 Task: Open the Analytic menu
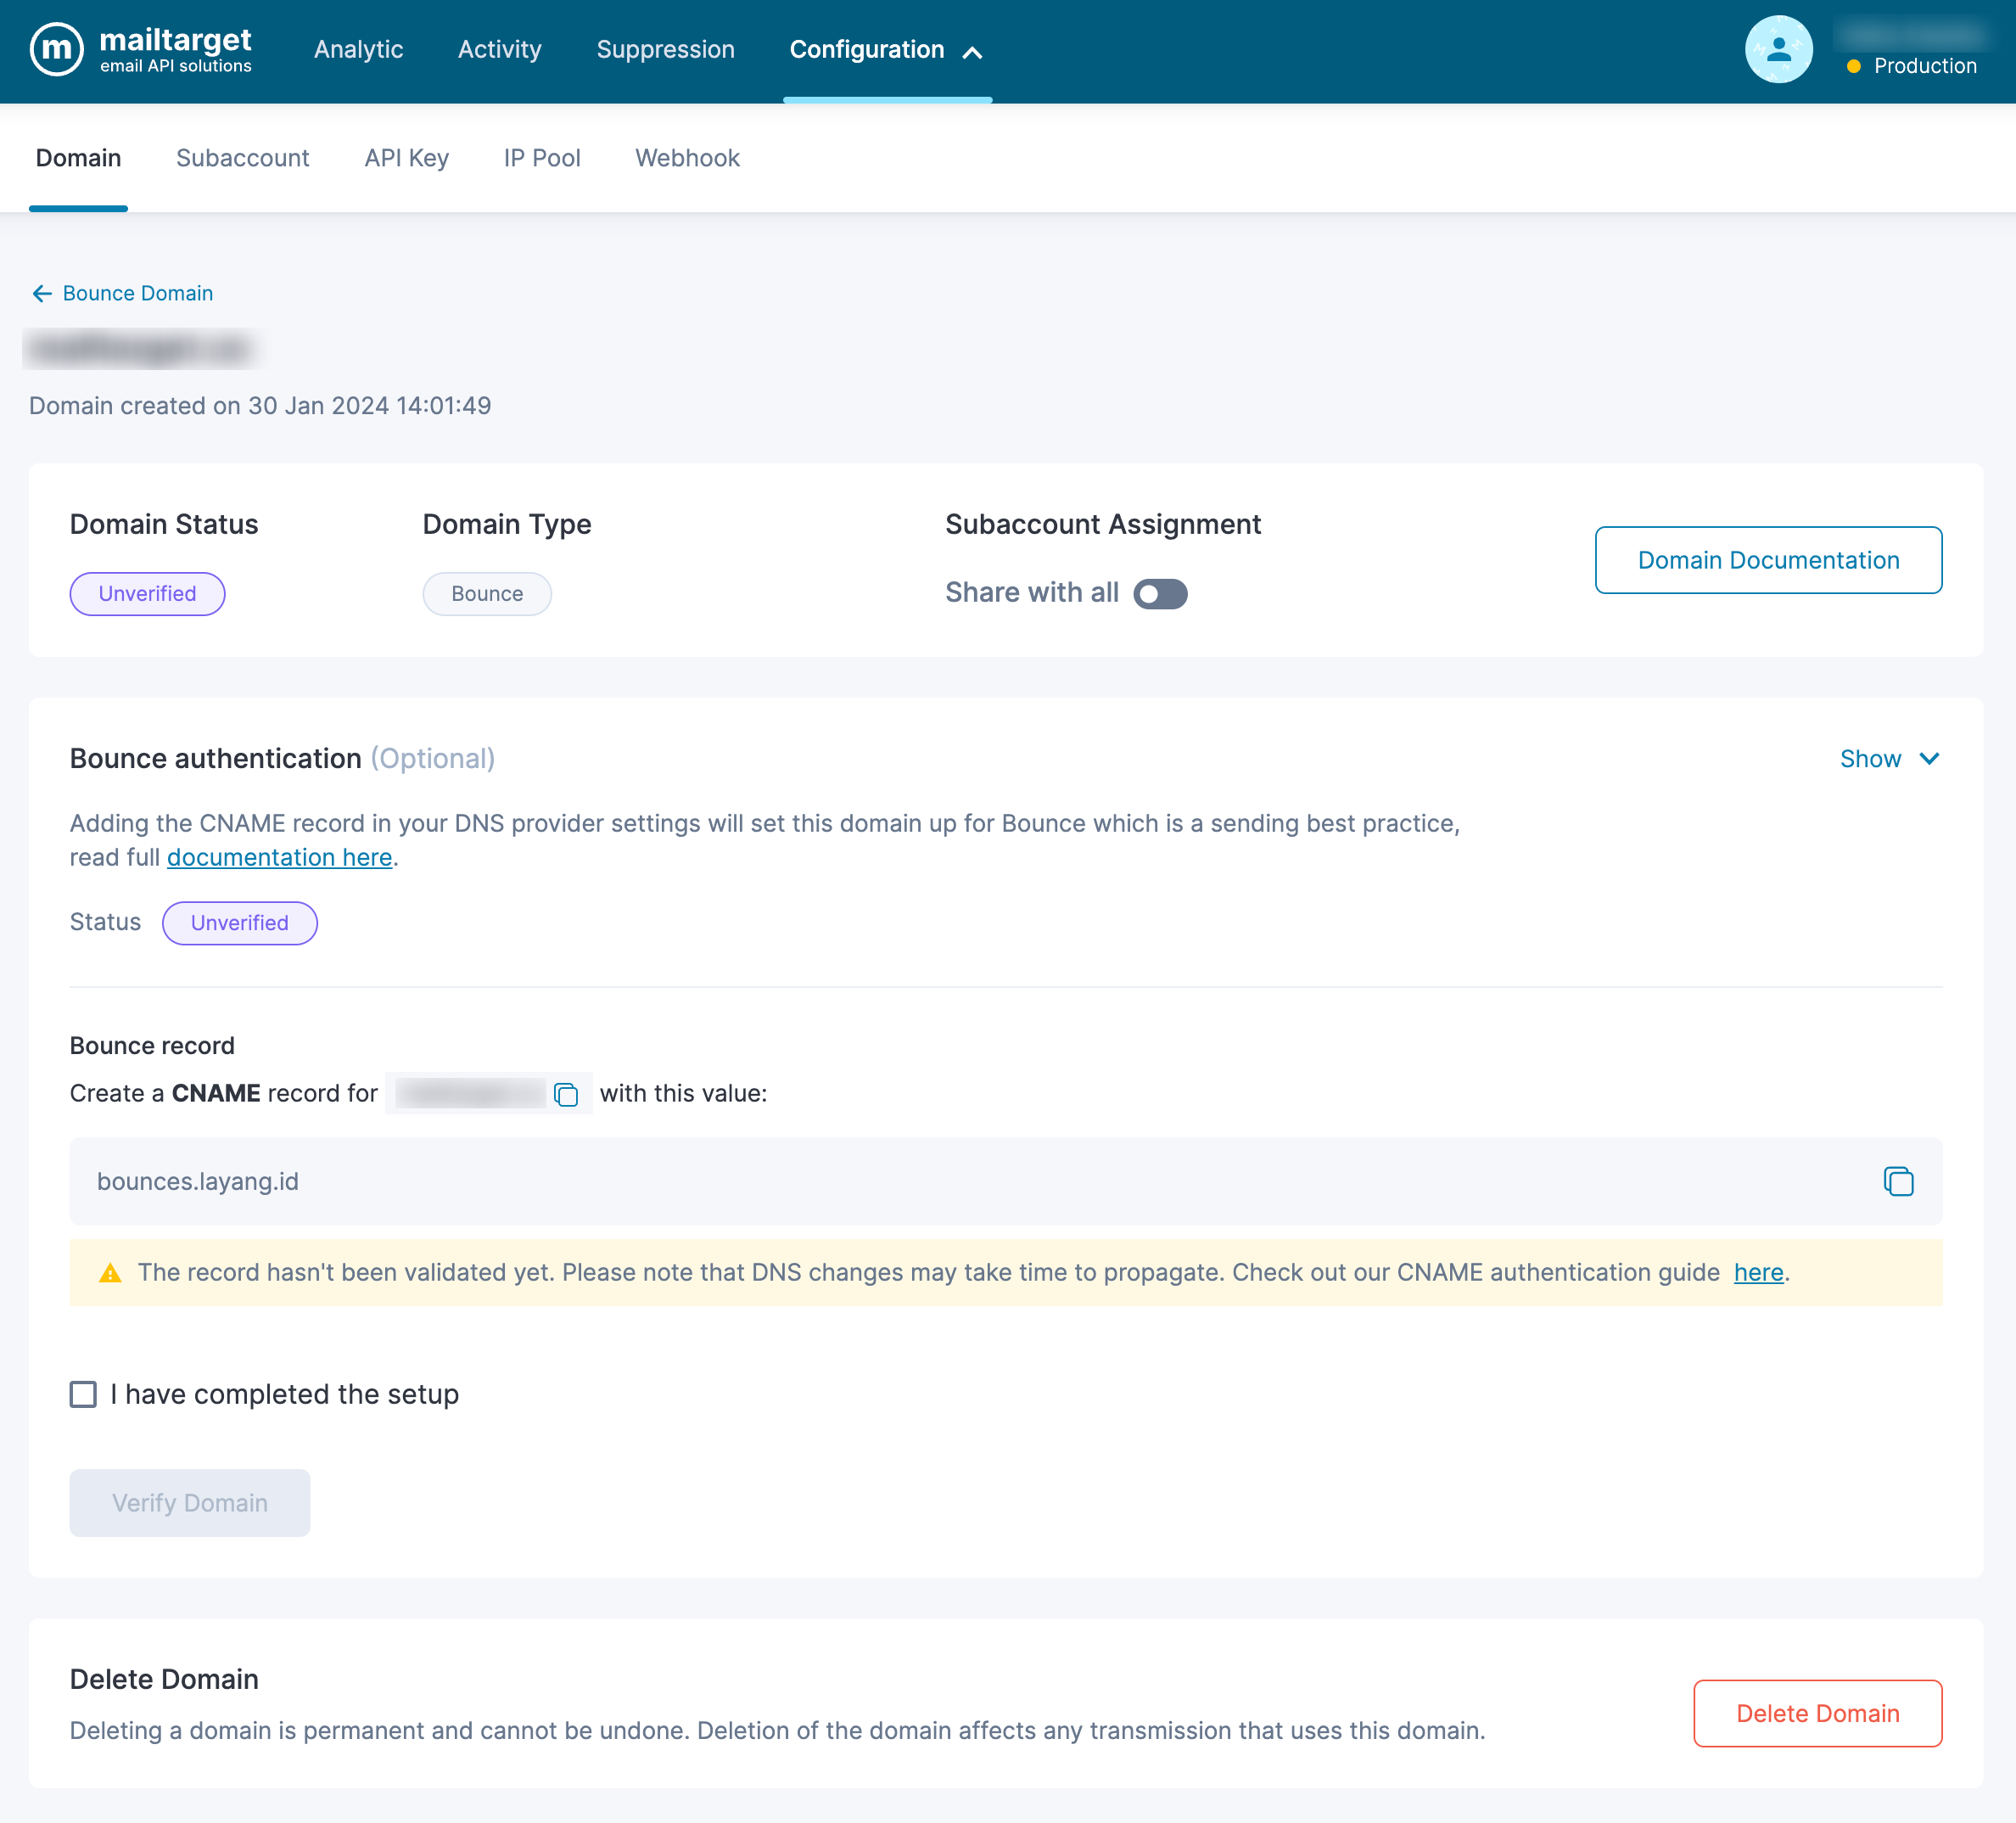click(358, 50)
